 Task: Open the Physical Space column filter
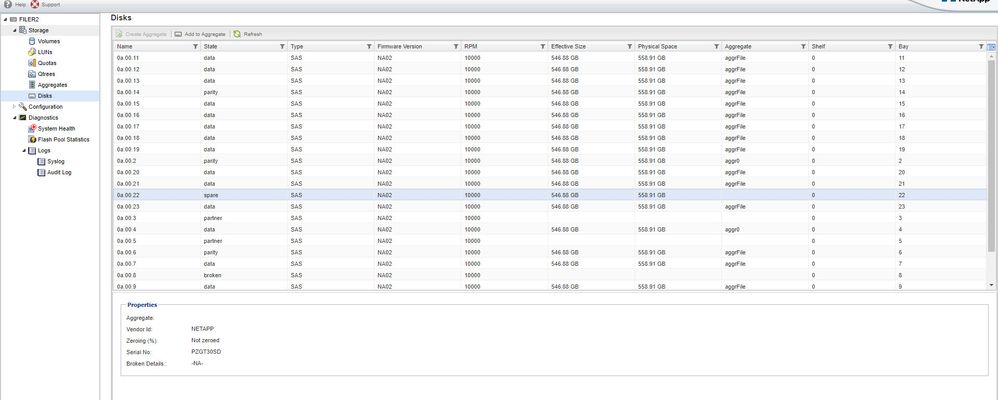click(716, 46)
